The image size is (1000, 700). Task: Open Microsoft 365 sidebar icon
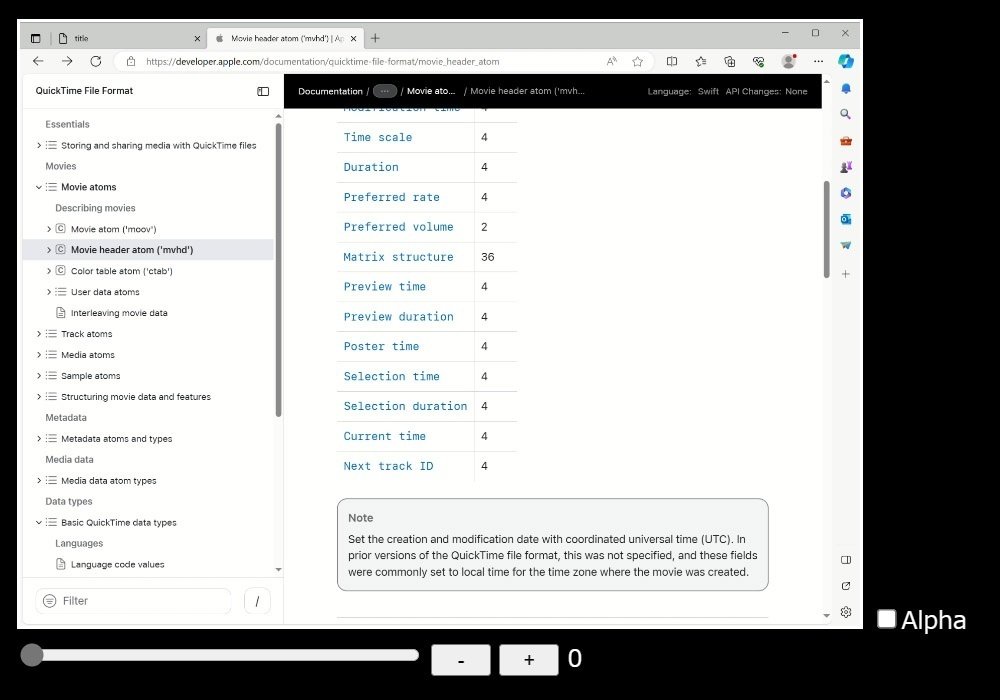pos(846,193)
